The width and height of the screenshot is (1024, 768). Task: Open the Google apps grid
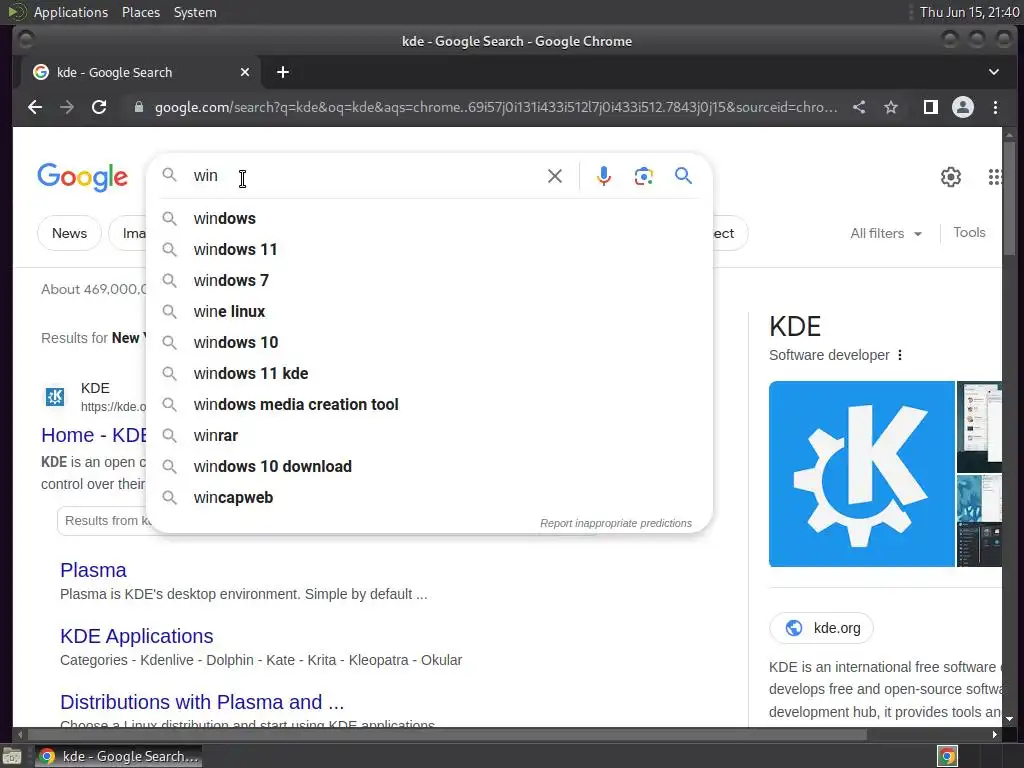[995, 177]
